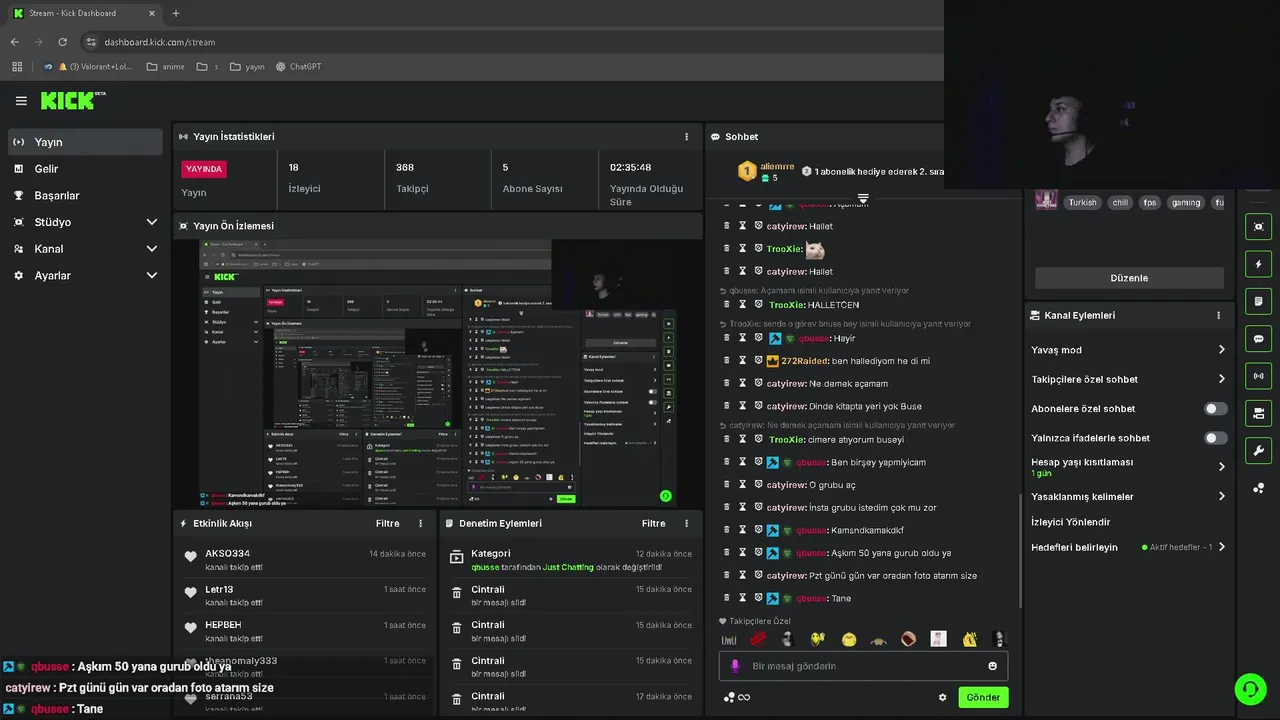Delete the message 'catyirew: O grubu aç'
This screenshot has height=720, width=1280.
click(x=728, y=485)
